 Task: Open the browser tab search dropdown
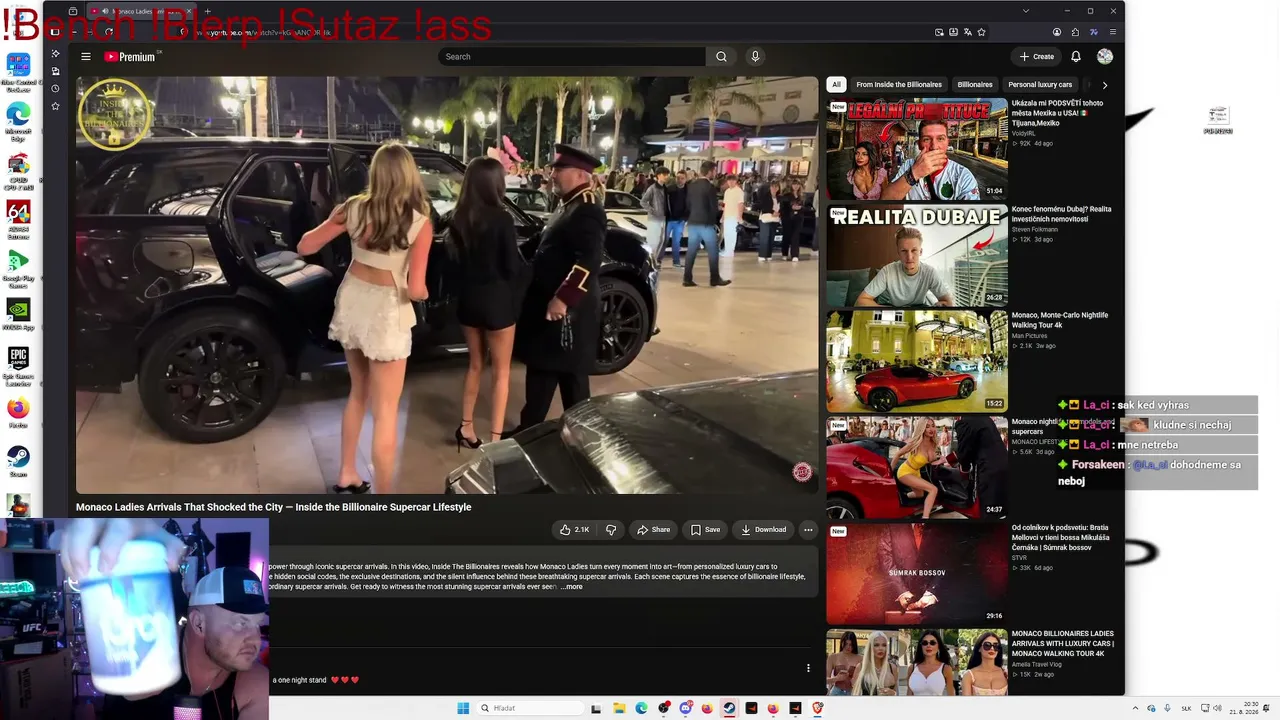[1025, 11]
